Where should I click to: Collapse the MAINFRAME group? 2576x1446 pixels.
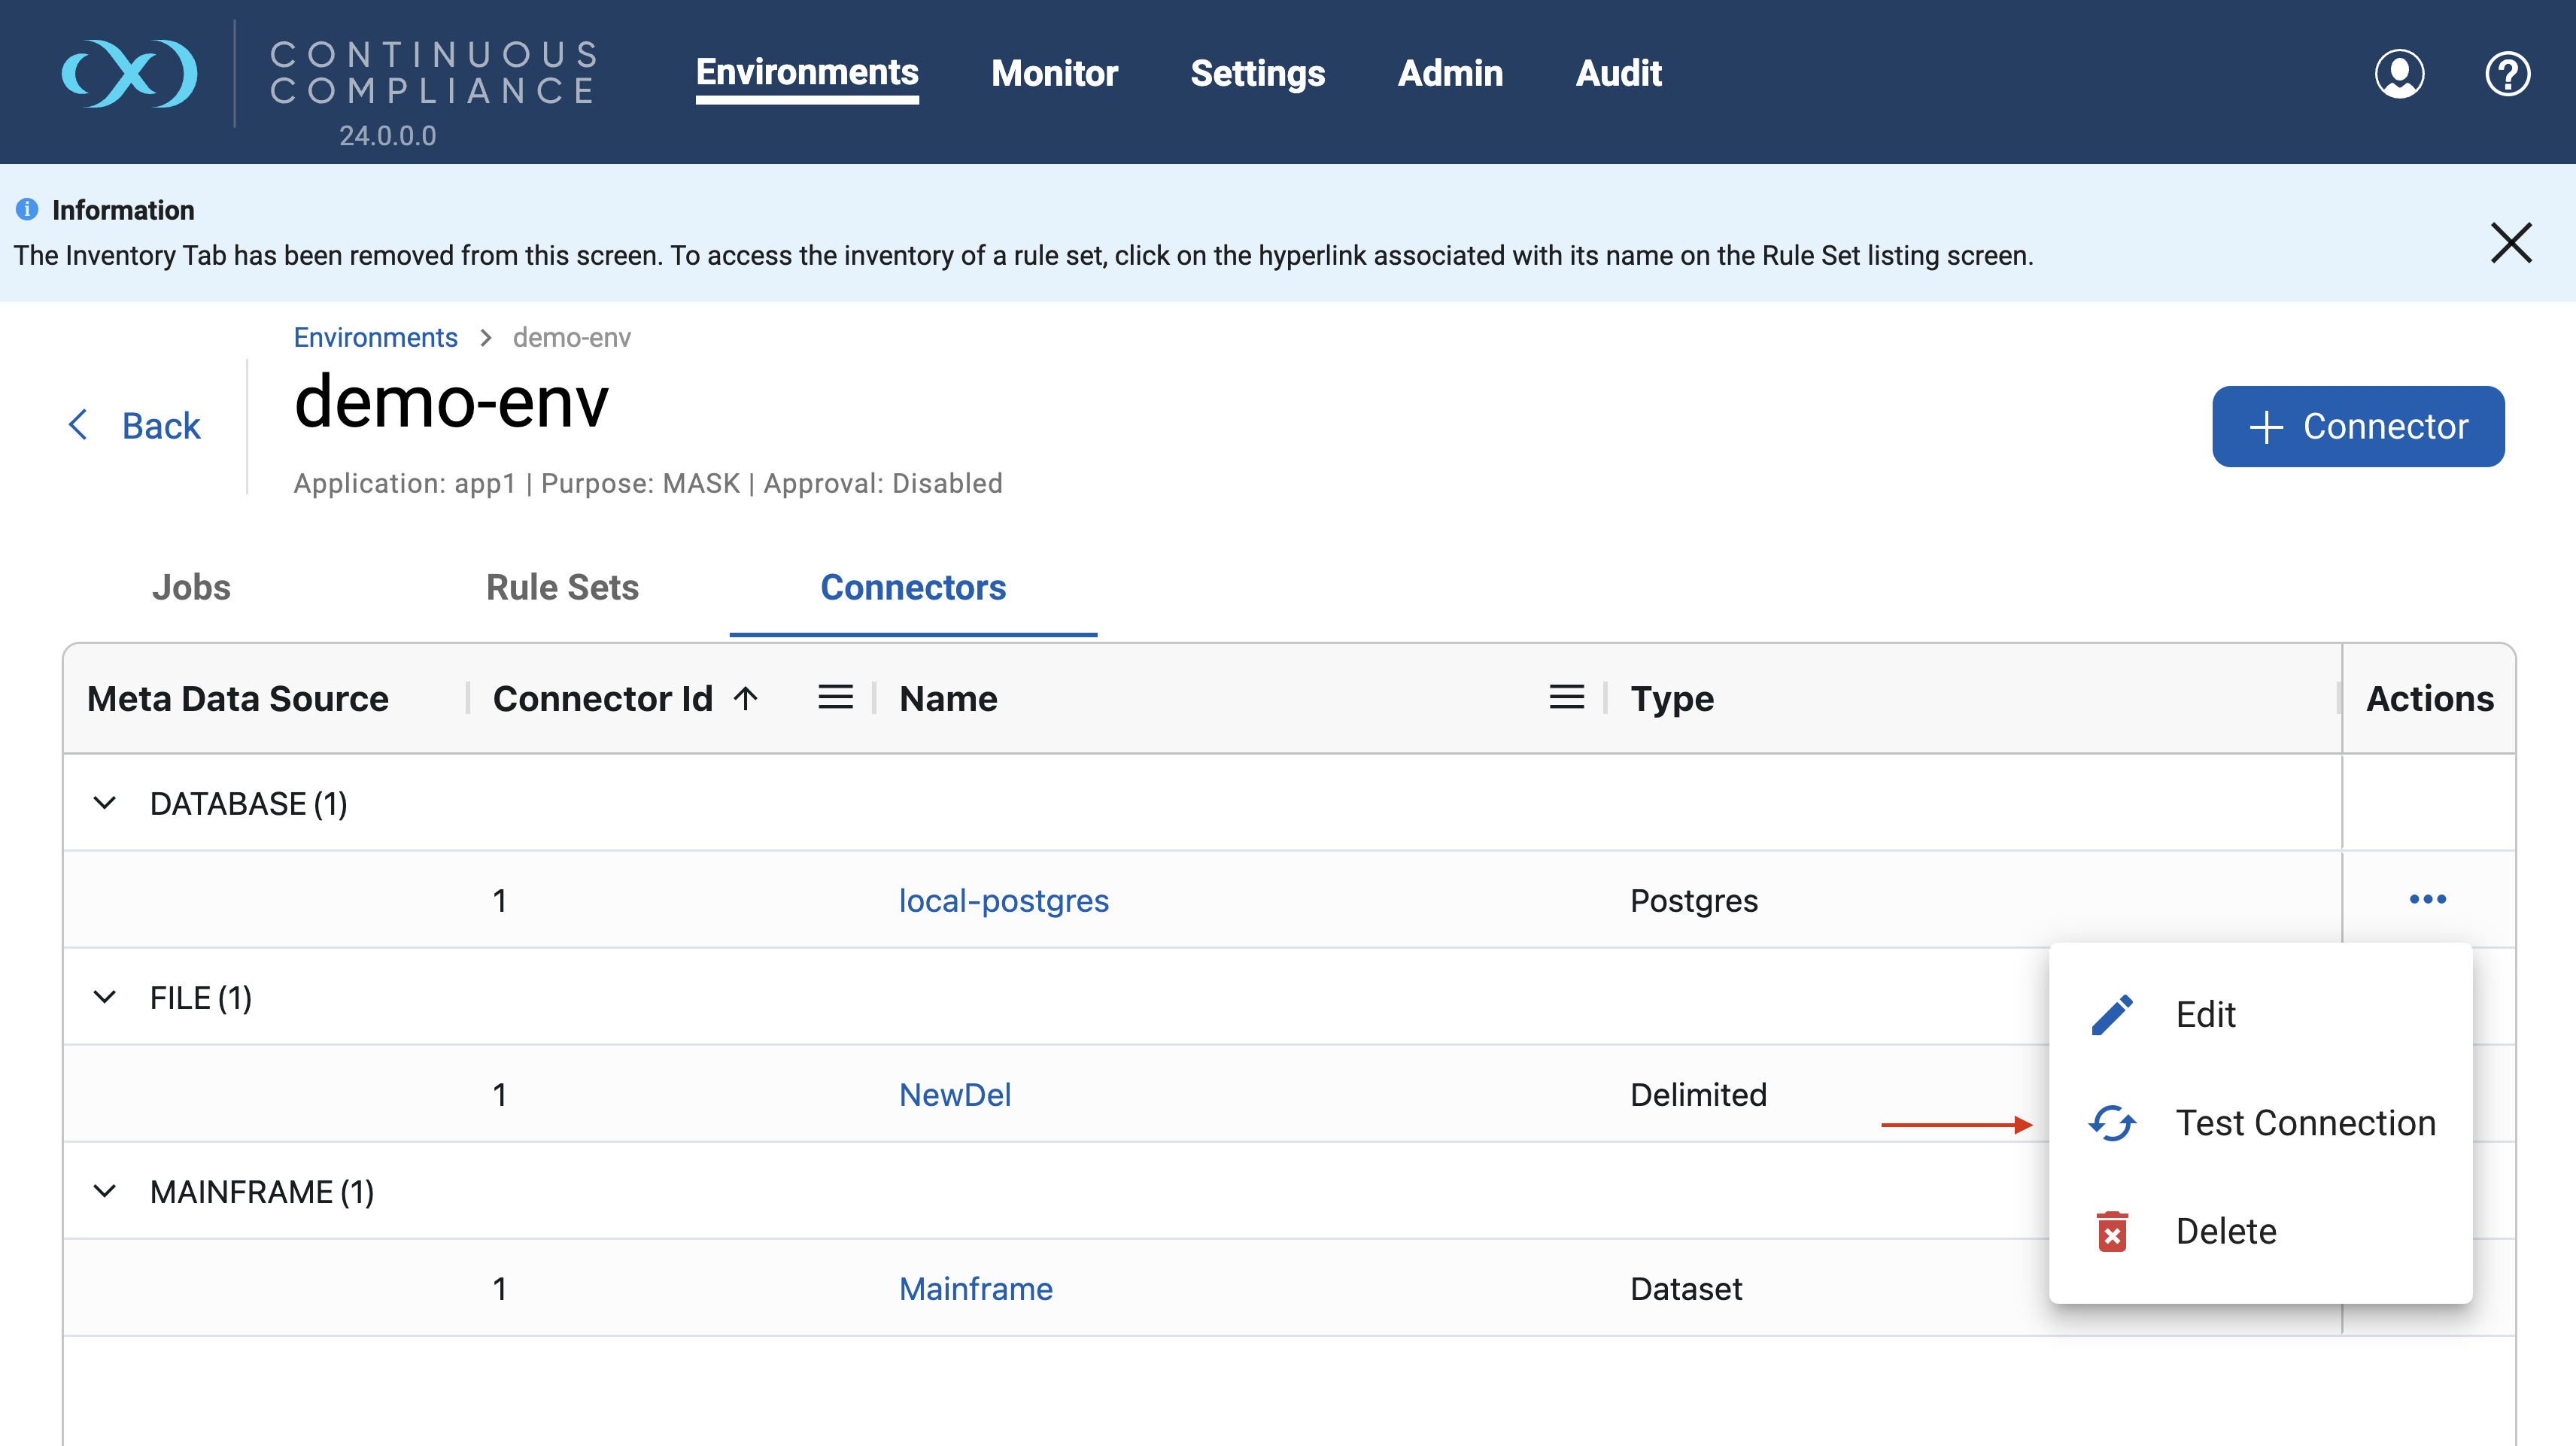pyautogui.click(x=105, y=1191)
